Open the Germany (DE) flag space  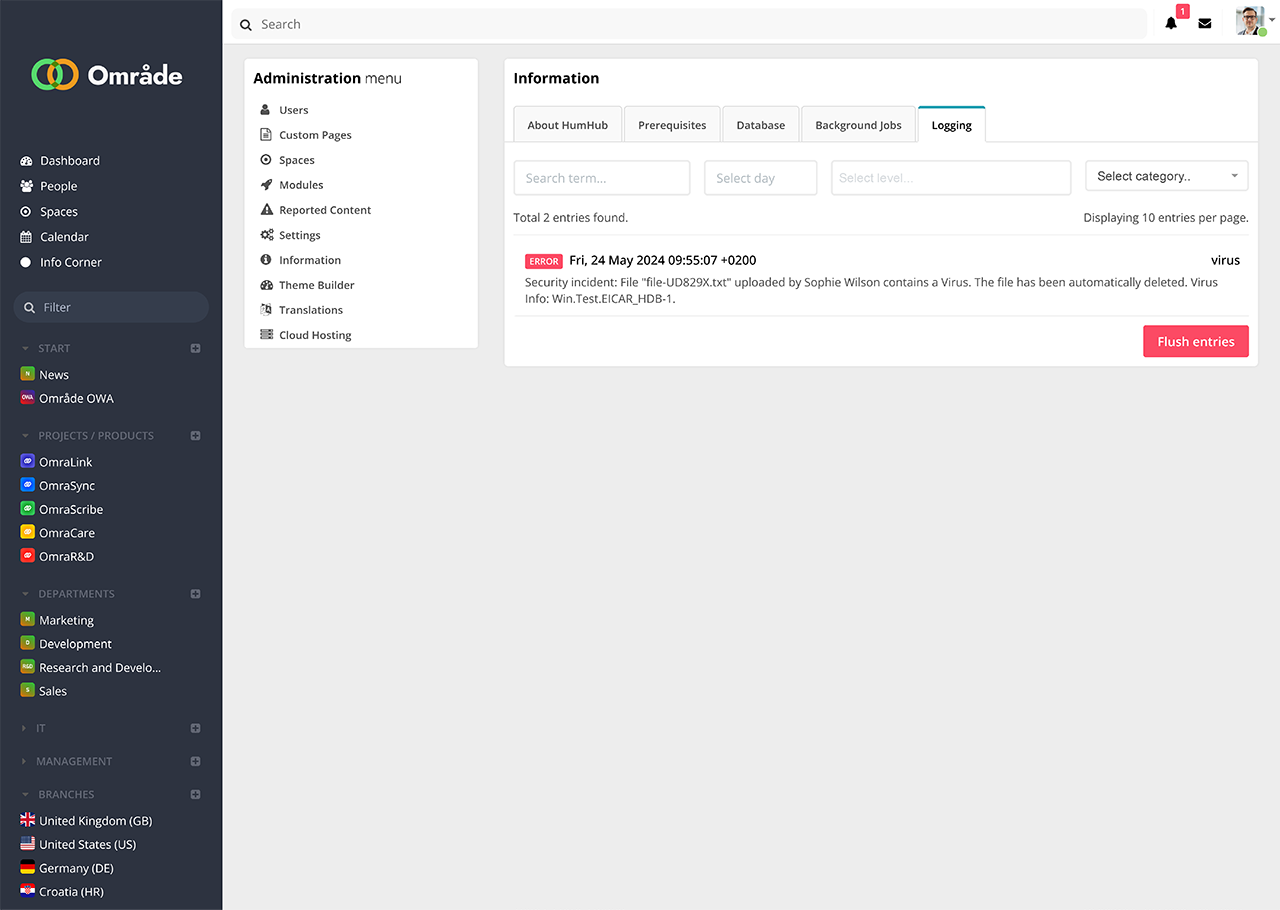28,868
